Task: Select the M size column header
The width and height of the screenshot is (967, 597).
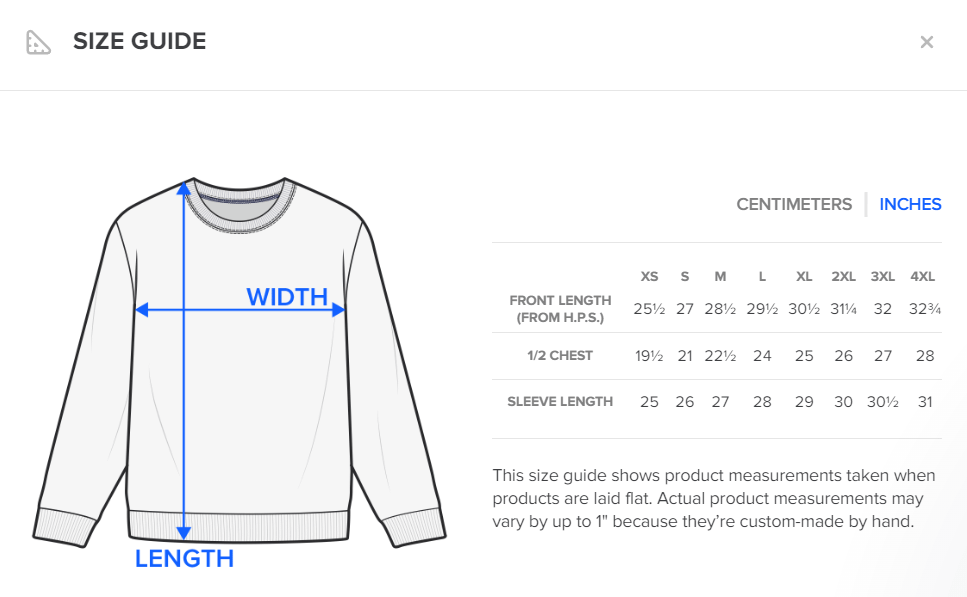Action: tap(720, 276)
